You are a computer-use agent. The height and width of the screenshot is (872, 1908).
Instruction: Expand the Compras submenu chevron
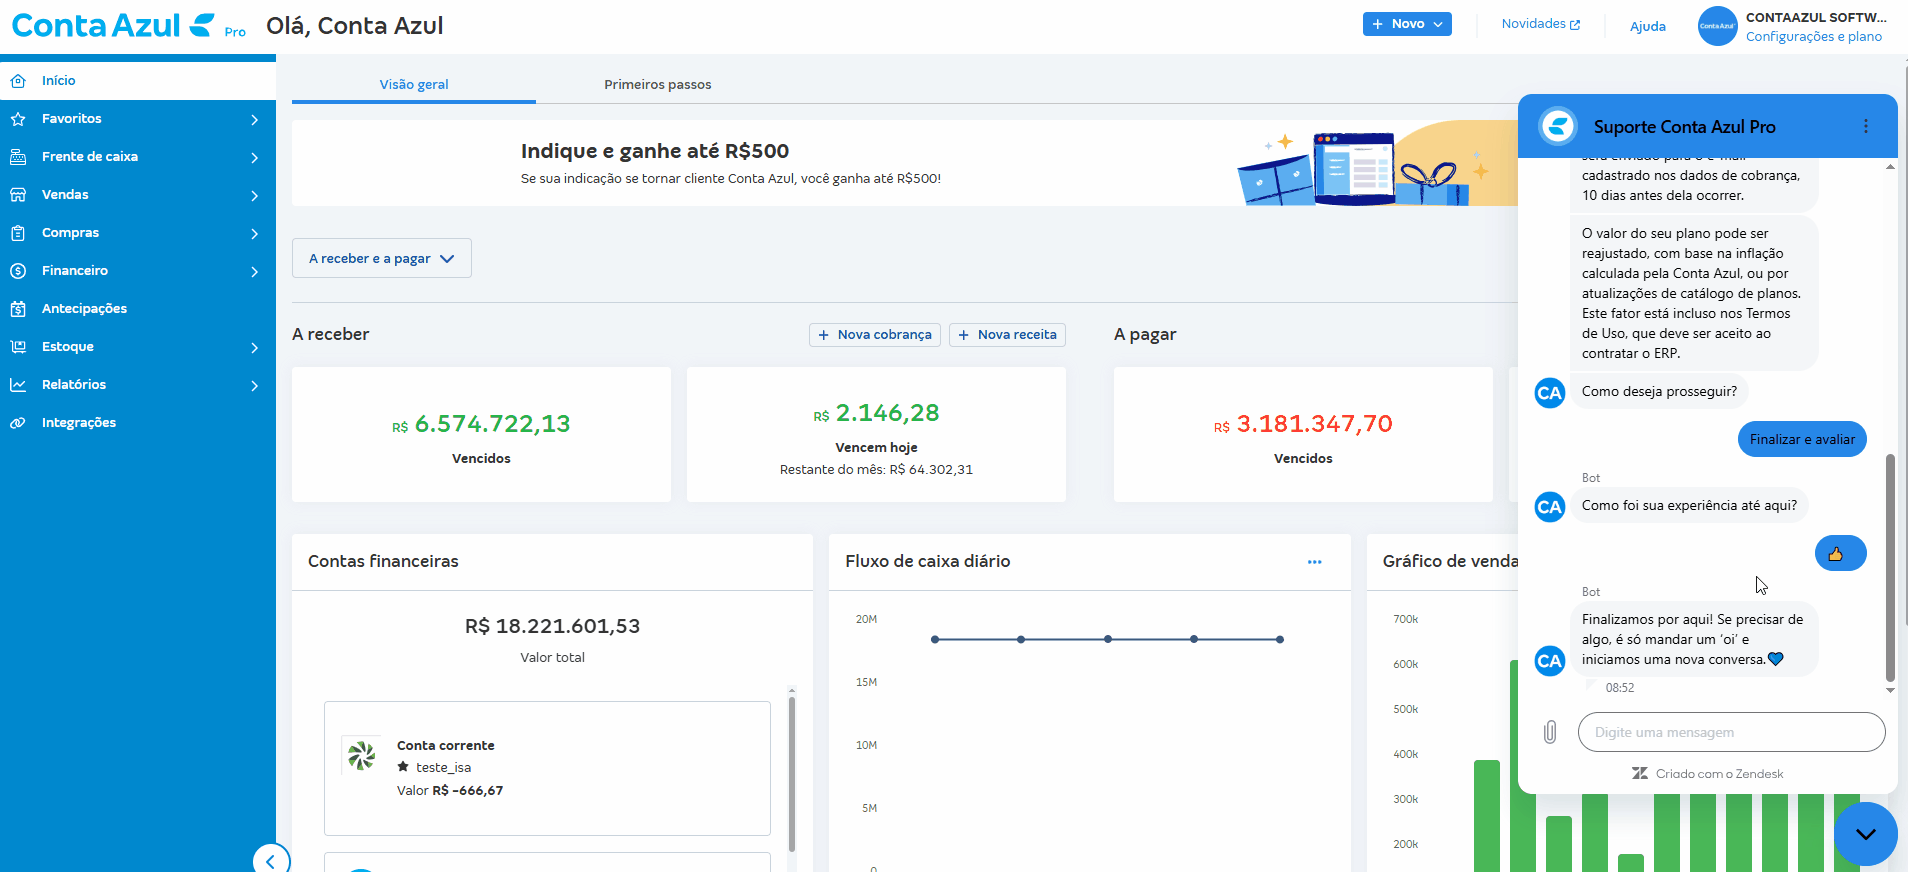click(255, 234)
